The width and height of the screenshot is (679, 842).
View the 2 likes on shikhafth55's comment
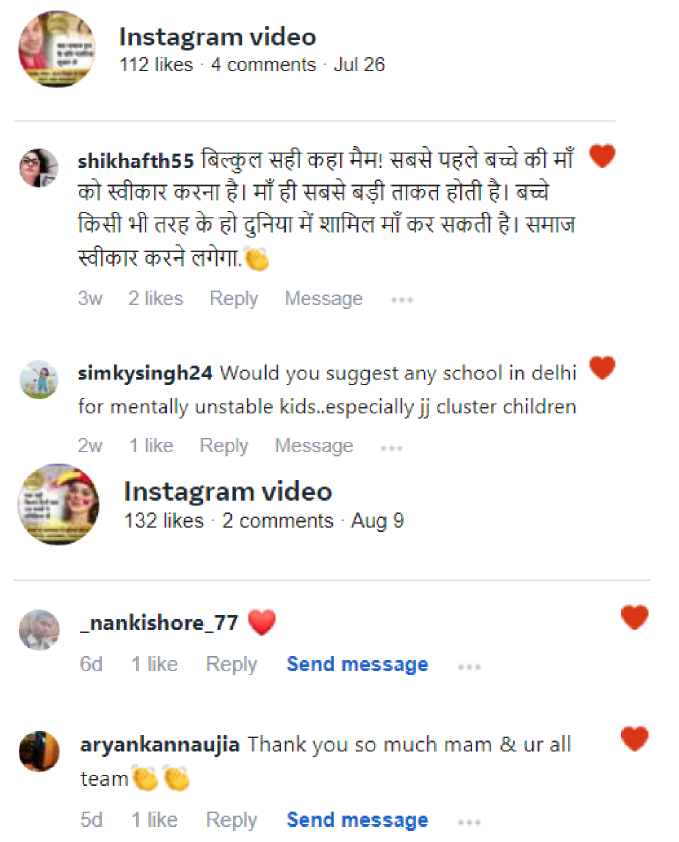pos(156,298)
